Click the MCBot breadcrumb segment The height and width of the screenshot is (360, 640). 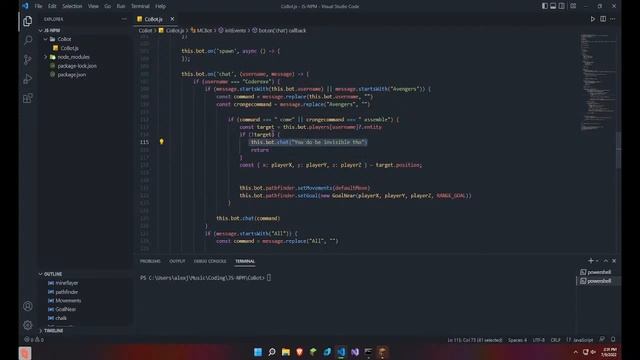point(201,31)
